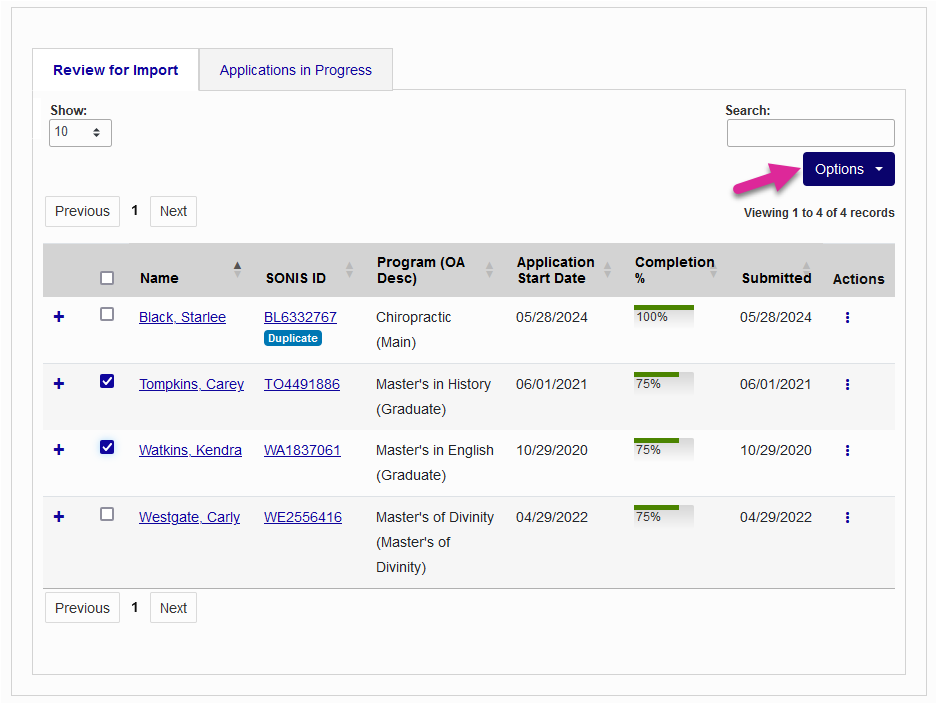Open actions menu for Carly Westgate row
The width and height of the screenshot is (936, 703).
coord(847,518)
